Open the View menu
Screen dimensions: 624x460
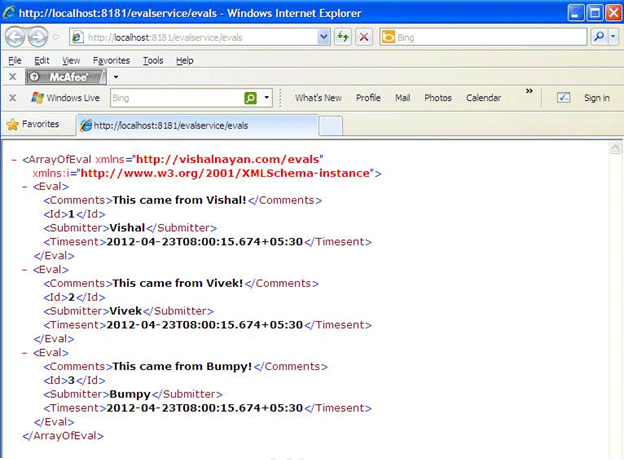71,60
